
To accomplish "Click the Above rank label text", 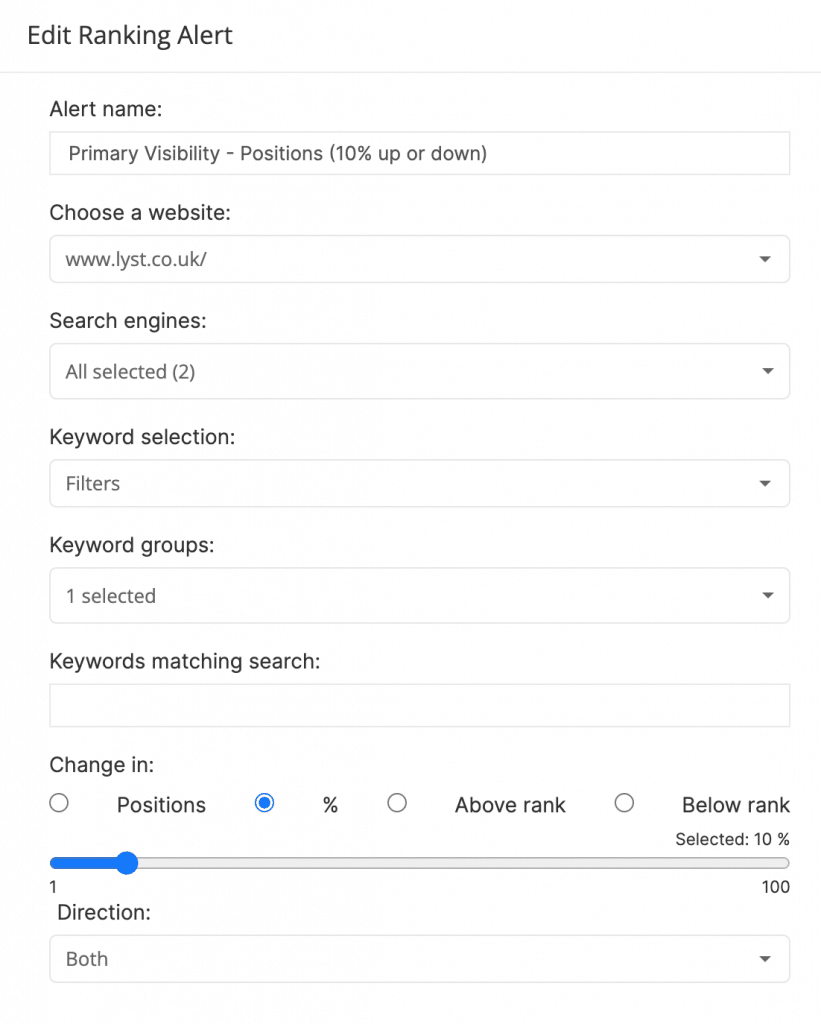I will 510,805.
